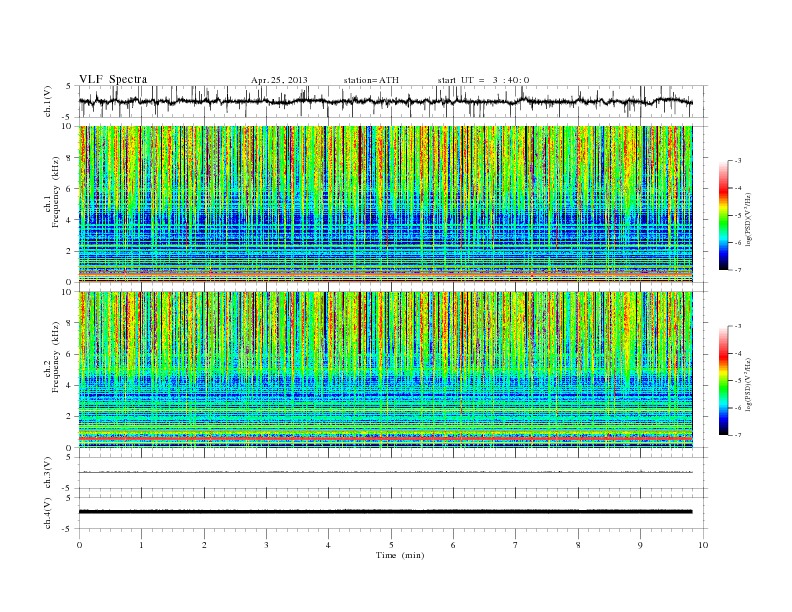
Task: Click the ch.1 PSD color scale bar
Action: coord(723,215)
